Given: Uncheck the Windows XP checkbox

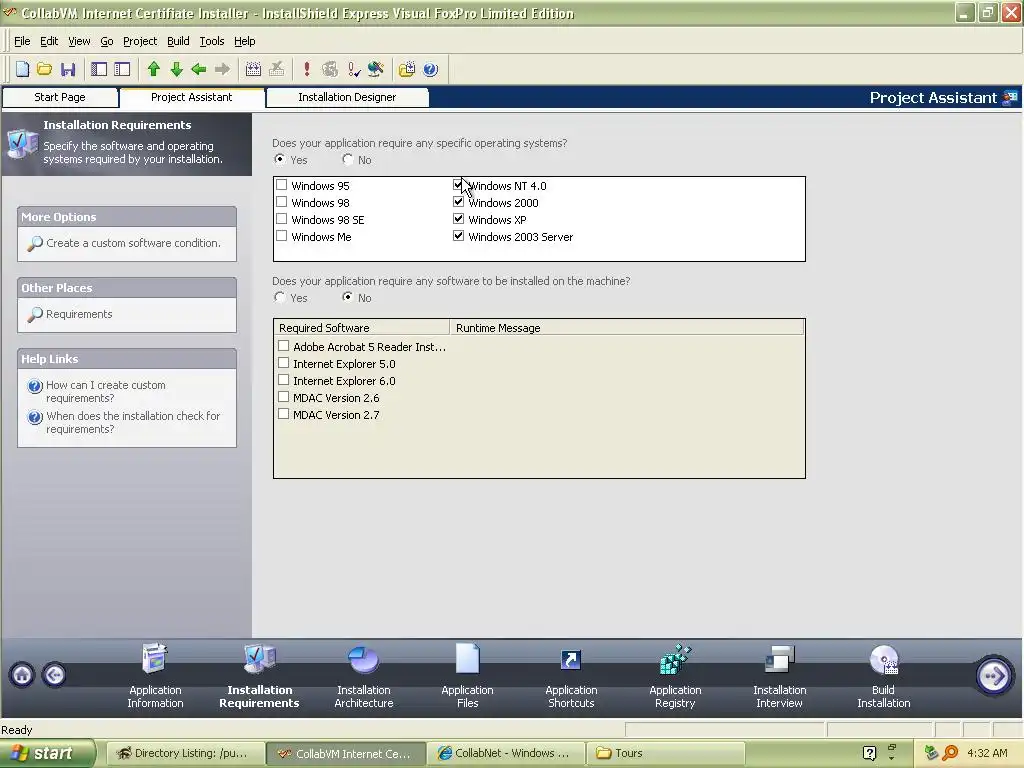Looking at the screenshot, I should (x=458, y=219).
